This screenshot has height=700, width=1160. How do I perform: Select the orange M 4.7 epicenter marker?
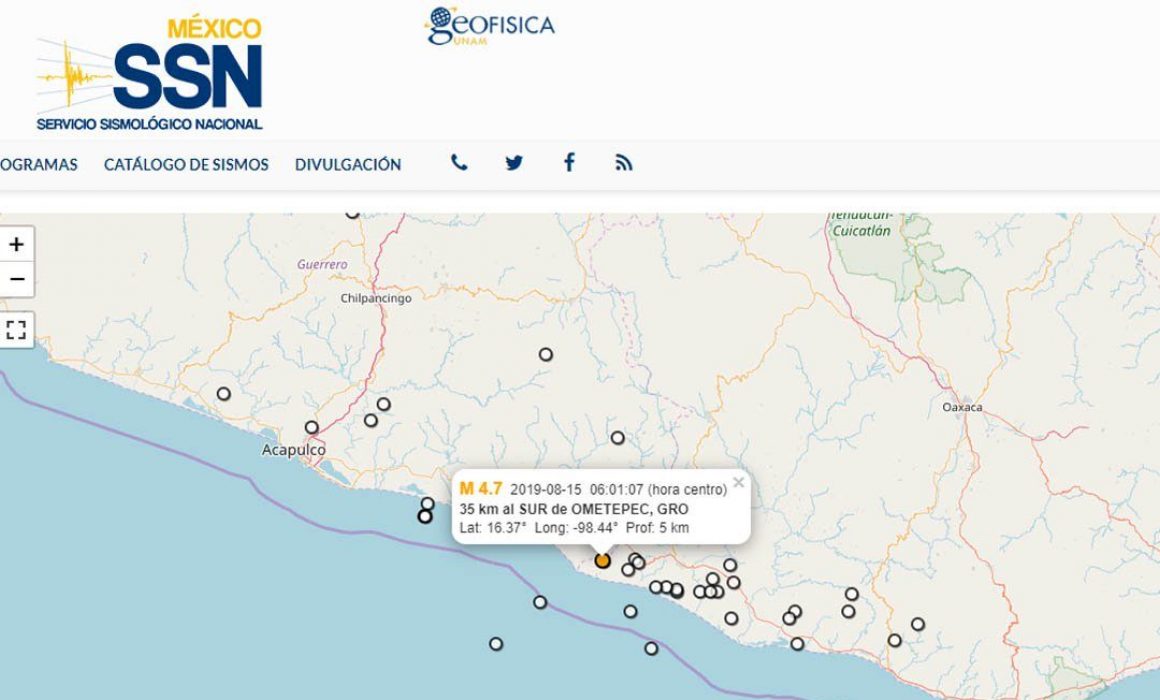coord(603,561)
